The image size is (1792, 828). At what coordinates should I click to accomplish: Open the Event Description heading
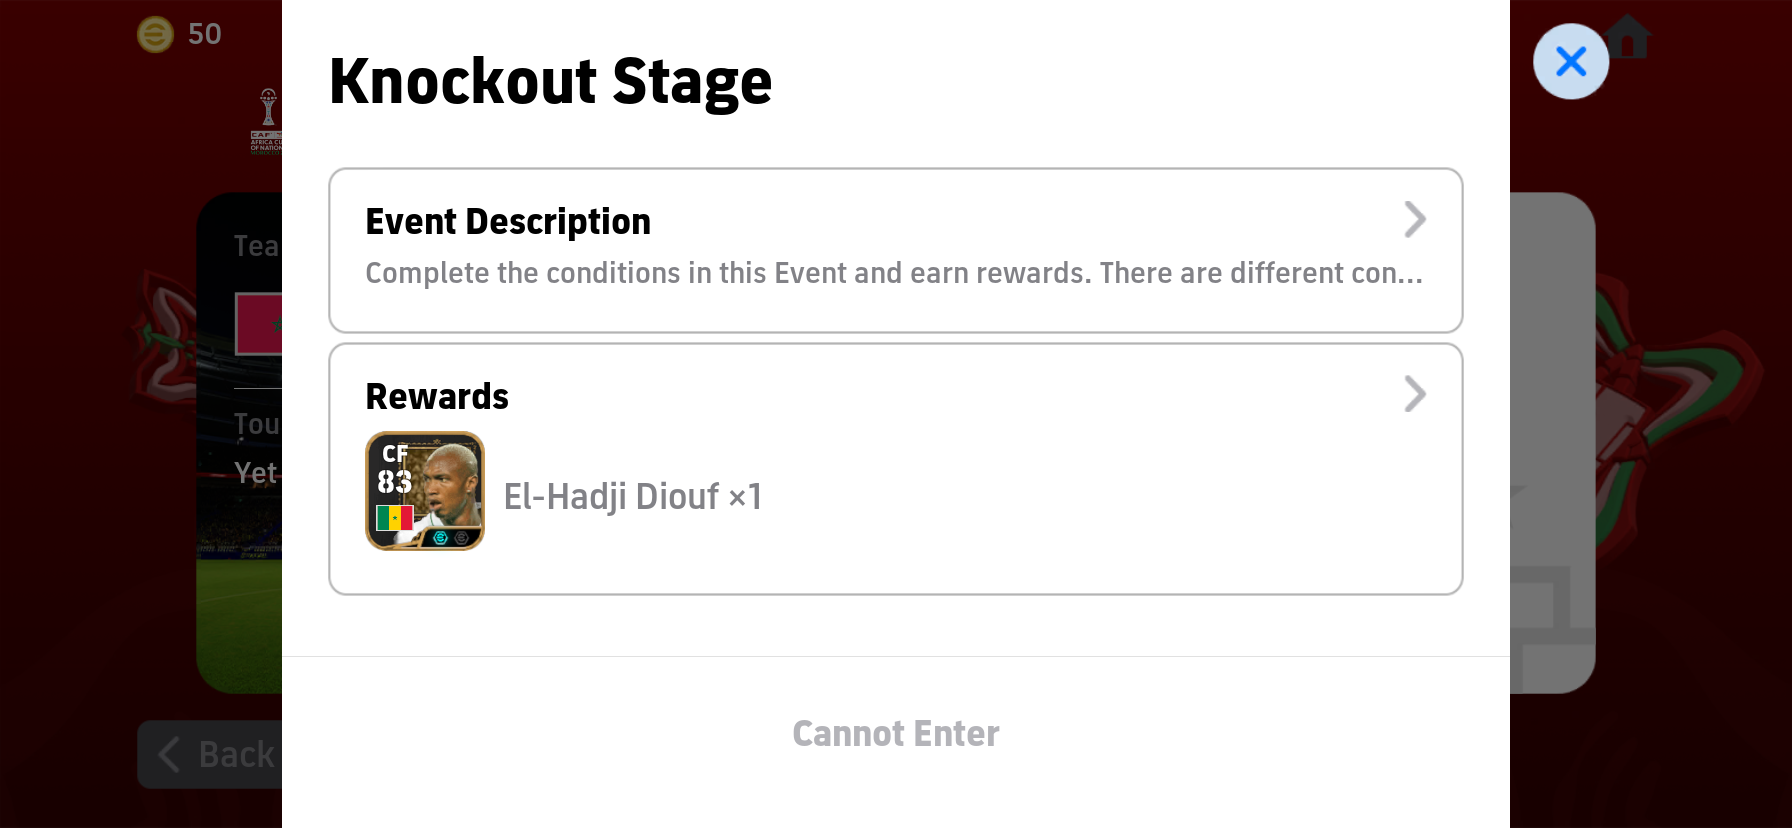(x=508, y=222)
